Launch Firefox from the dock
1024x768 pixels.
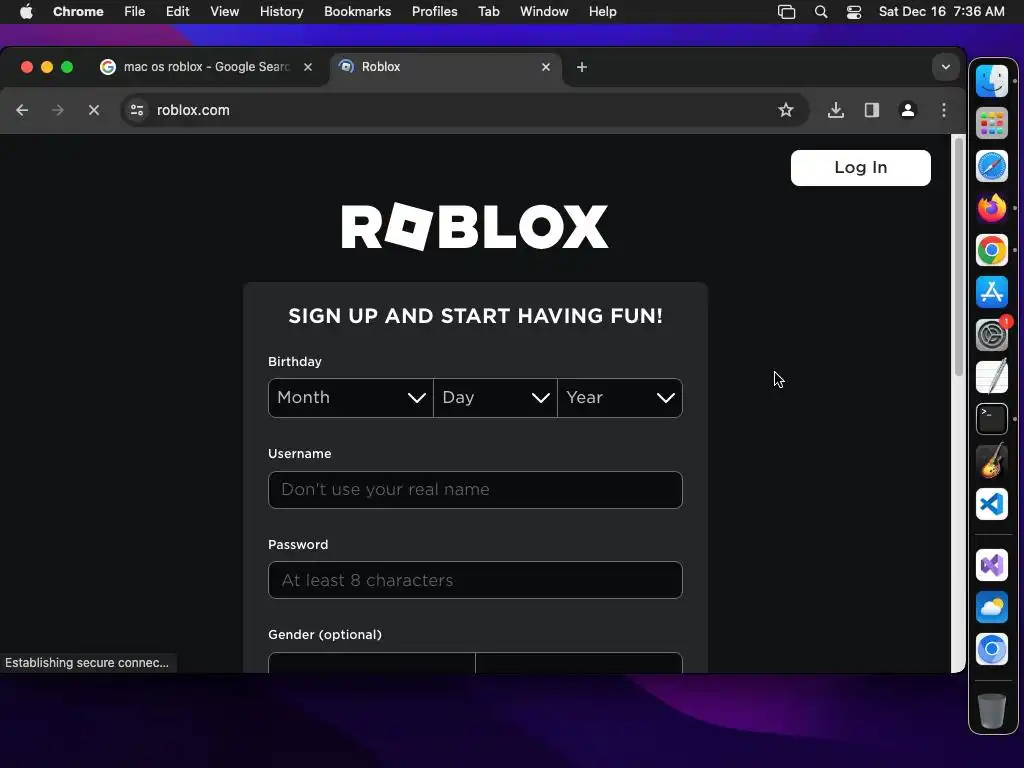pos(991,208)
